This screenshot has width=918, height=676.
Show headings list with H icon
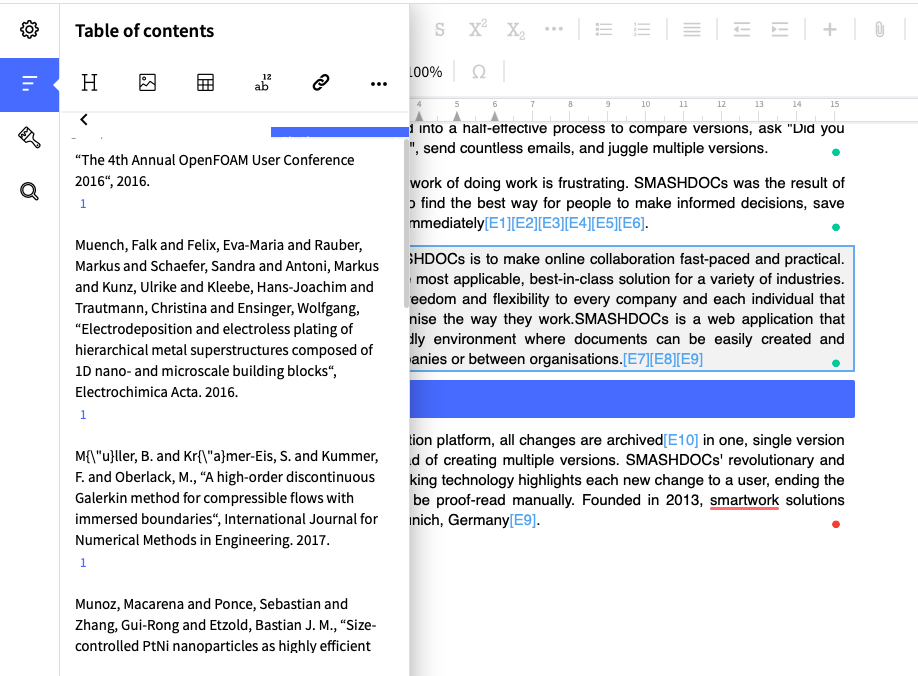coord(89,83)
